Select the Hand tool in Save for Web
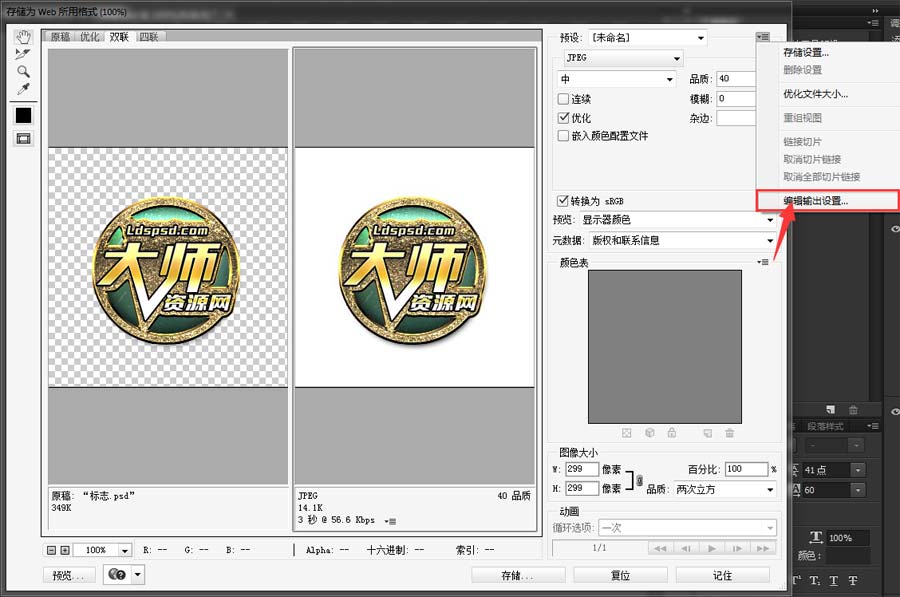 [23, 38]
